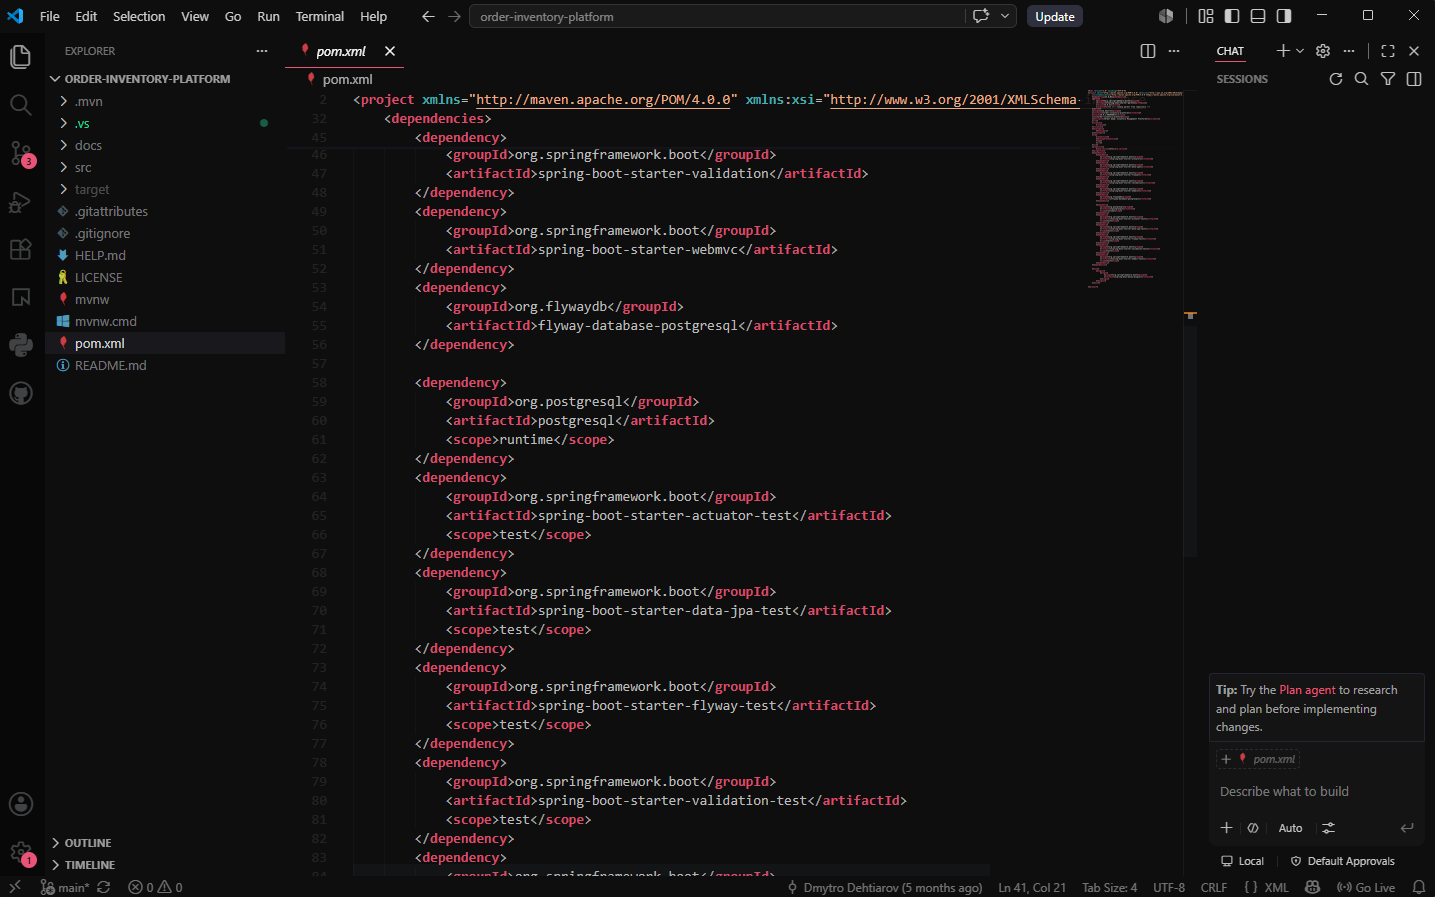Click remote window icon in status bar
This screenshot has height=897, width=1435.
(15, 887)
